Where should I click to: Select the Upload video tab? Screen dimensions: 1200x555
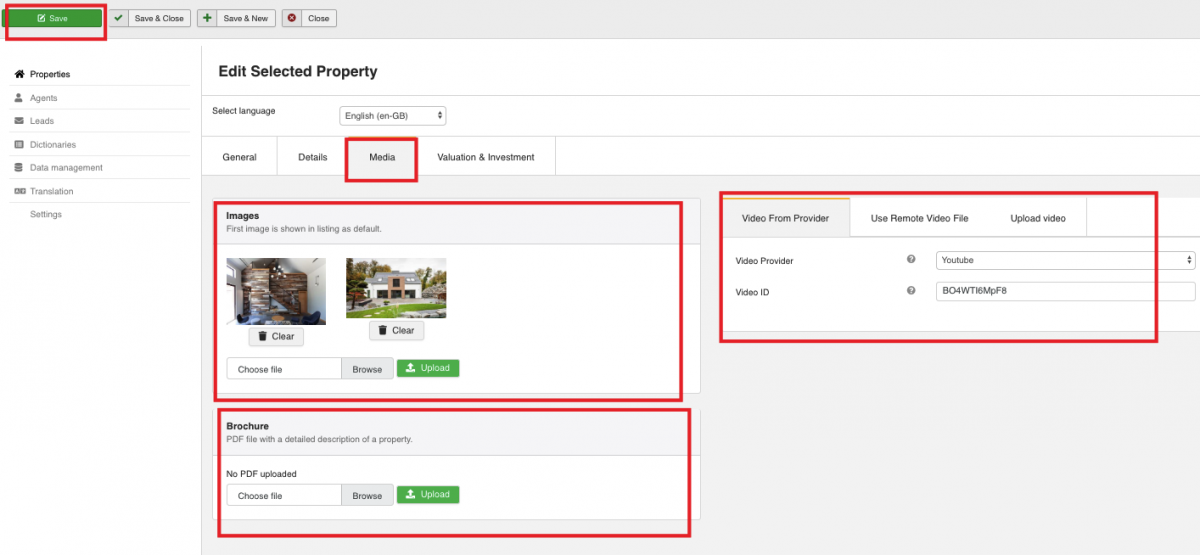tap(1037, 218)
